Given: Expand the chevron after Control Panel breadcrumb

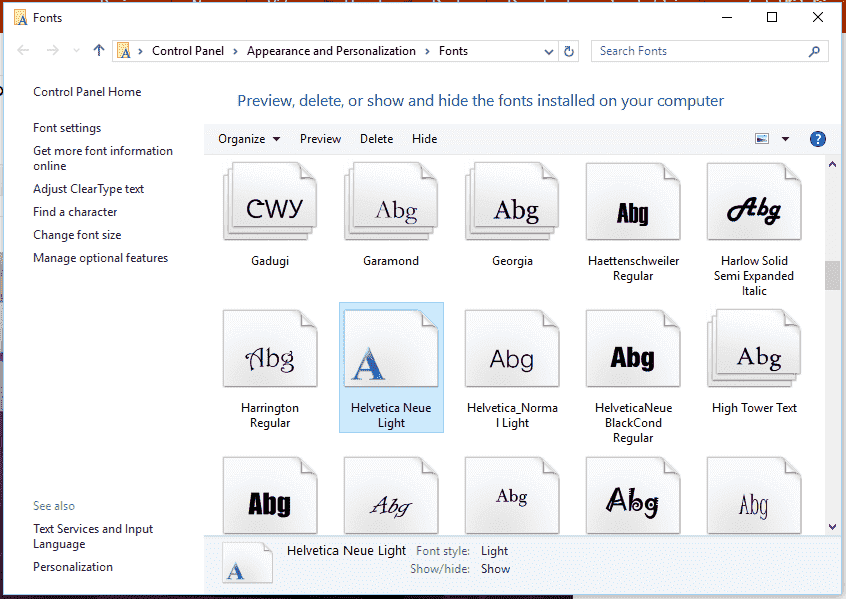Looking at the screenshot, I should pyautogui.click(x=235, y=51).
